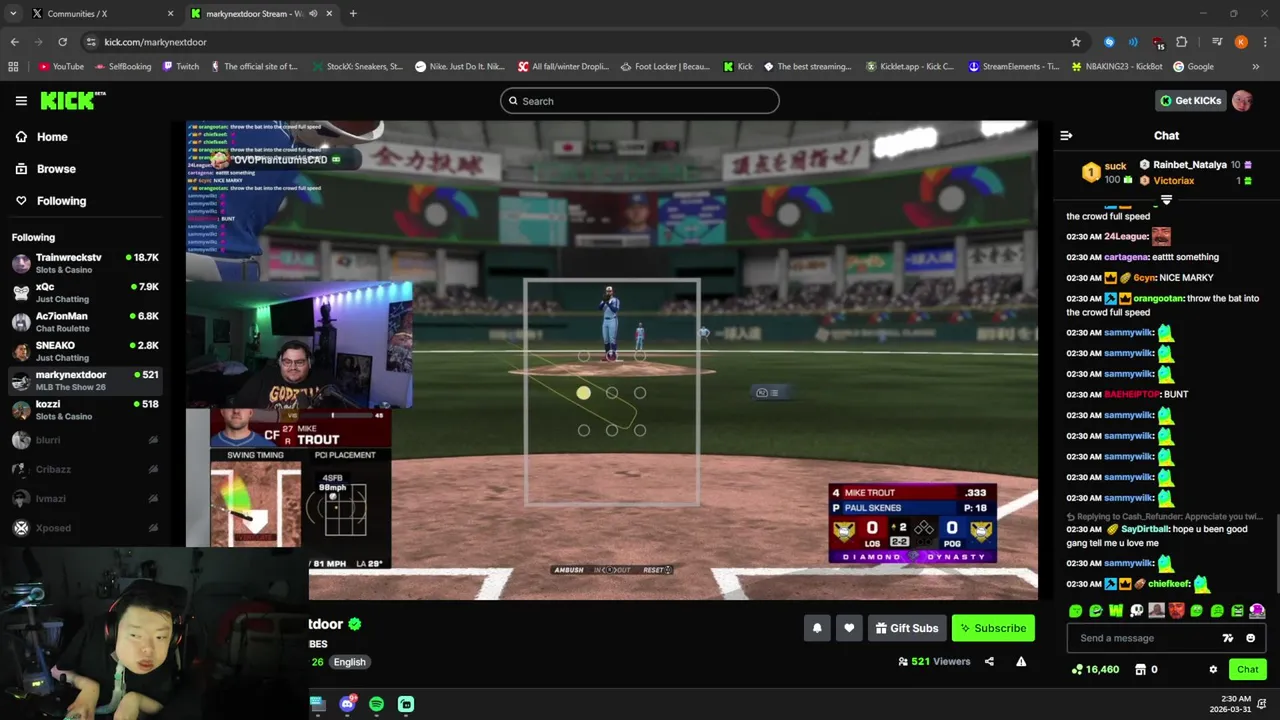
Task: Open the media control toolbar icon
Action: coord(1217,42)
